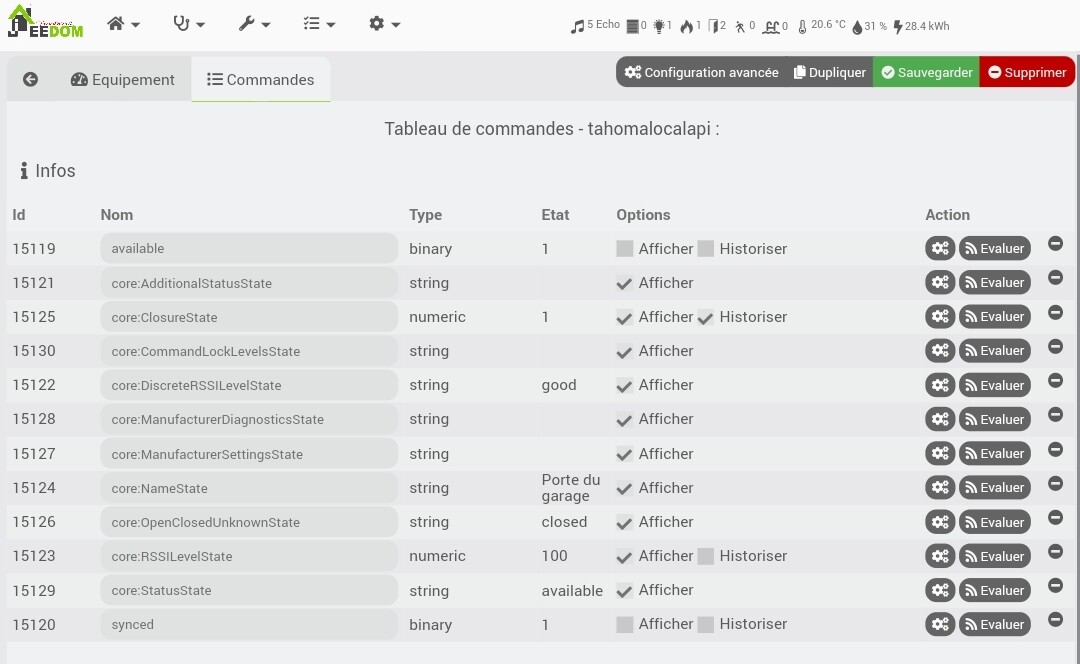Click the lightning power summary icon
The image size is (1080, 664).
point(897,26)
